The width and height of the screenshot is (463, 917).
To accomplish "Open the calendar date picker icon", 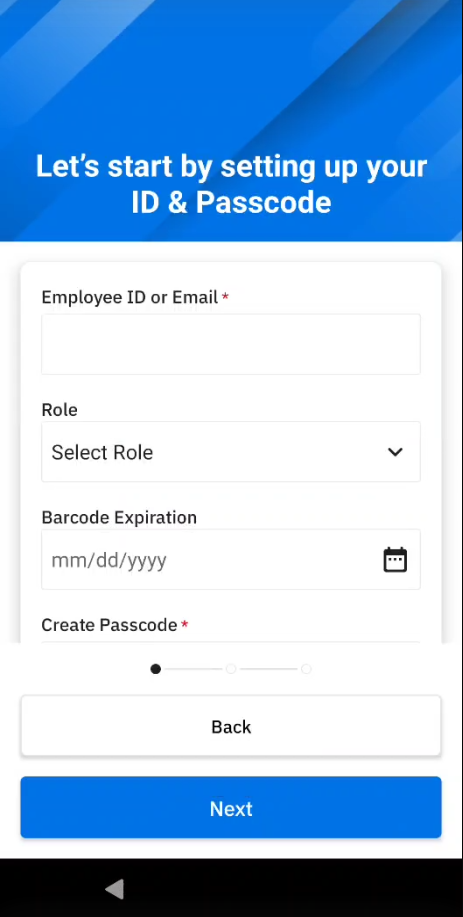I will pos(395,560).
